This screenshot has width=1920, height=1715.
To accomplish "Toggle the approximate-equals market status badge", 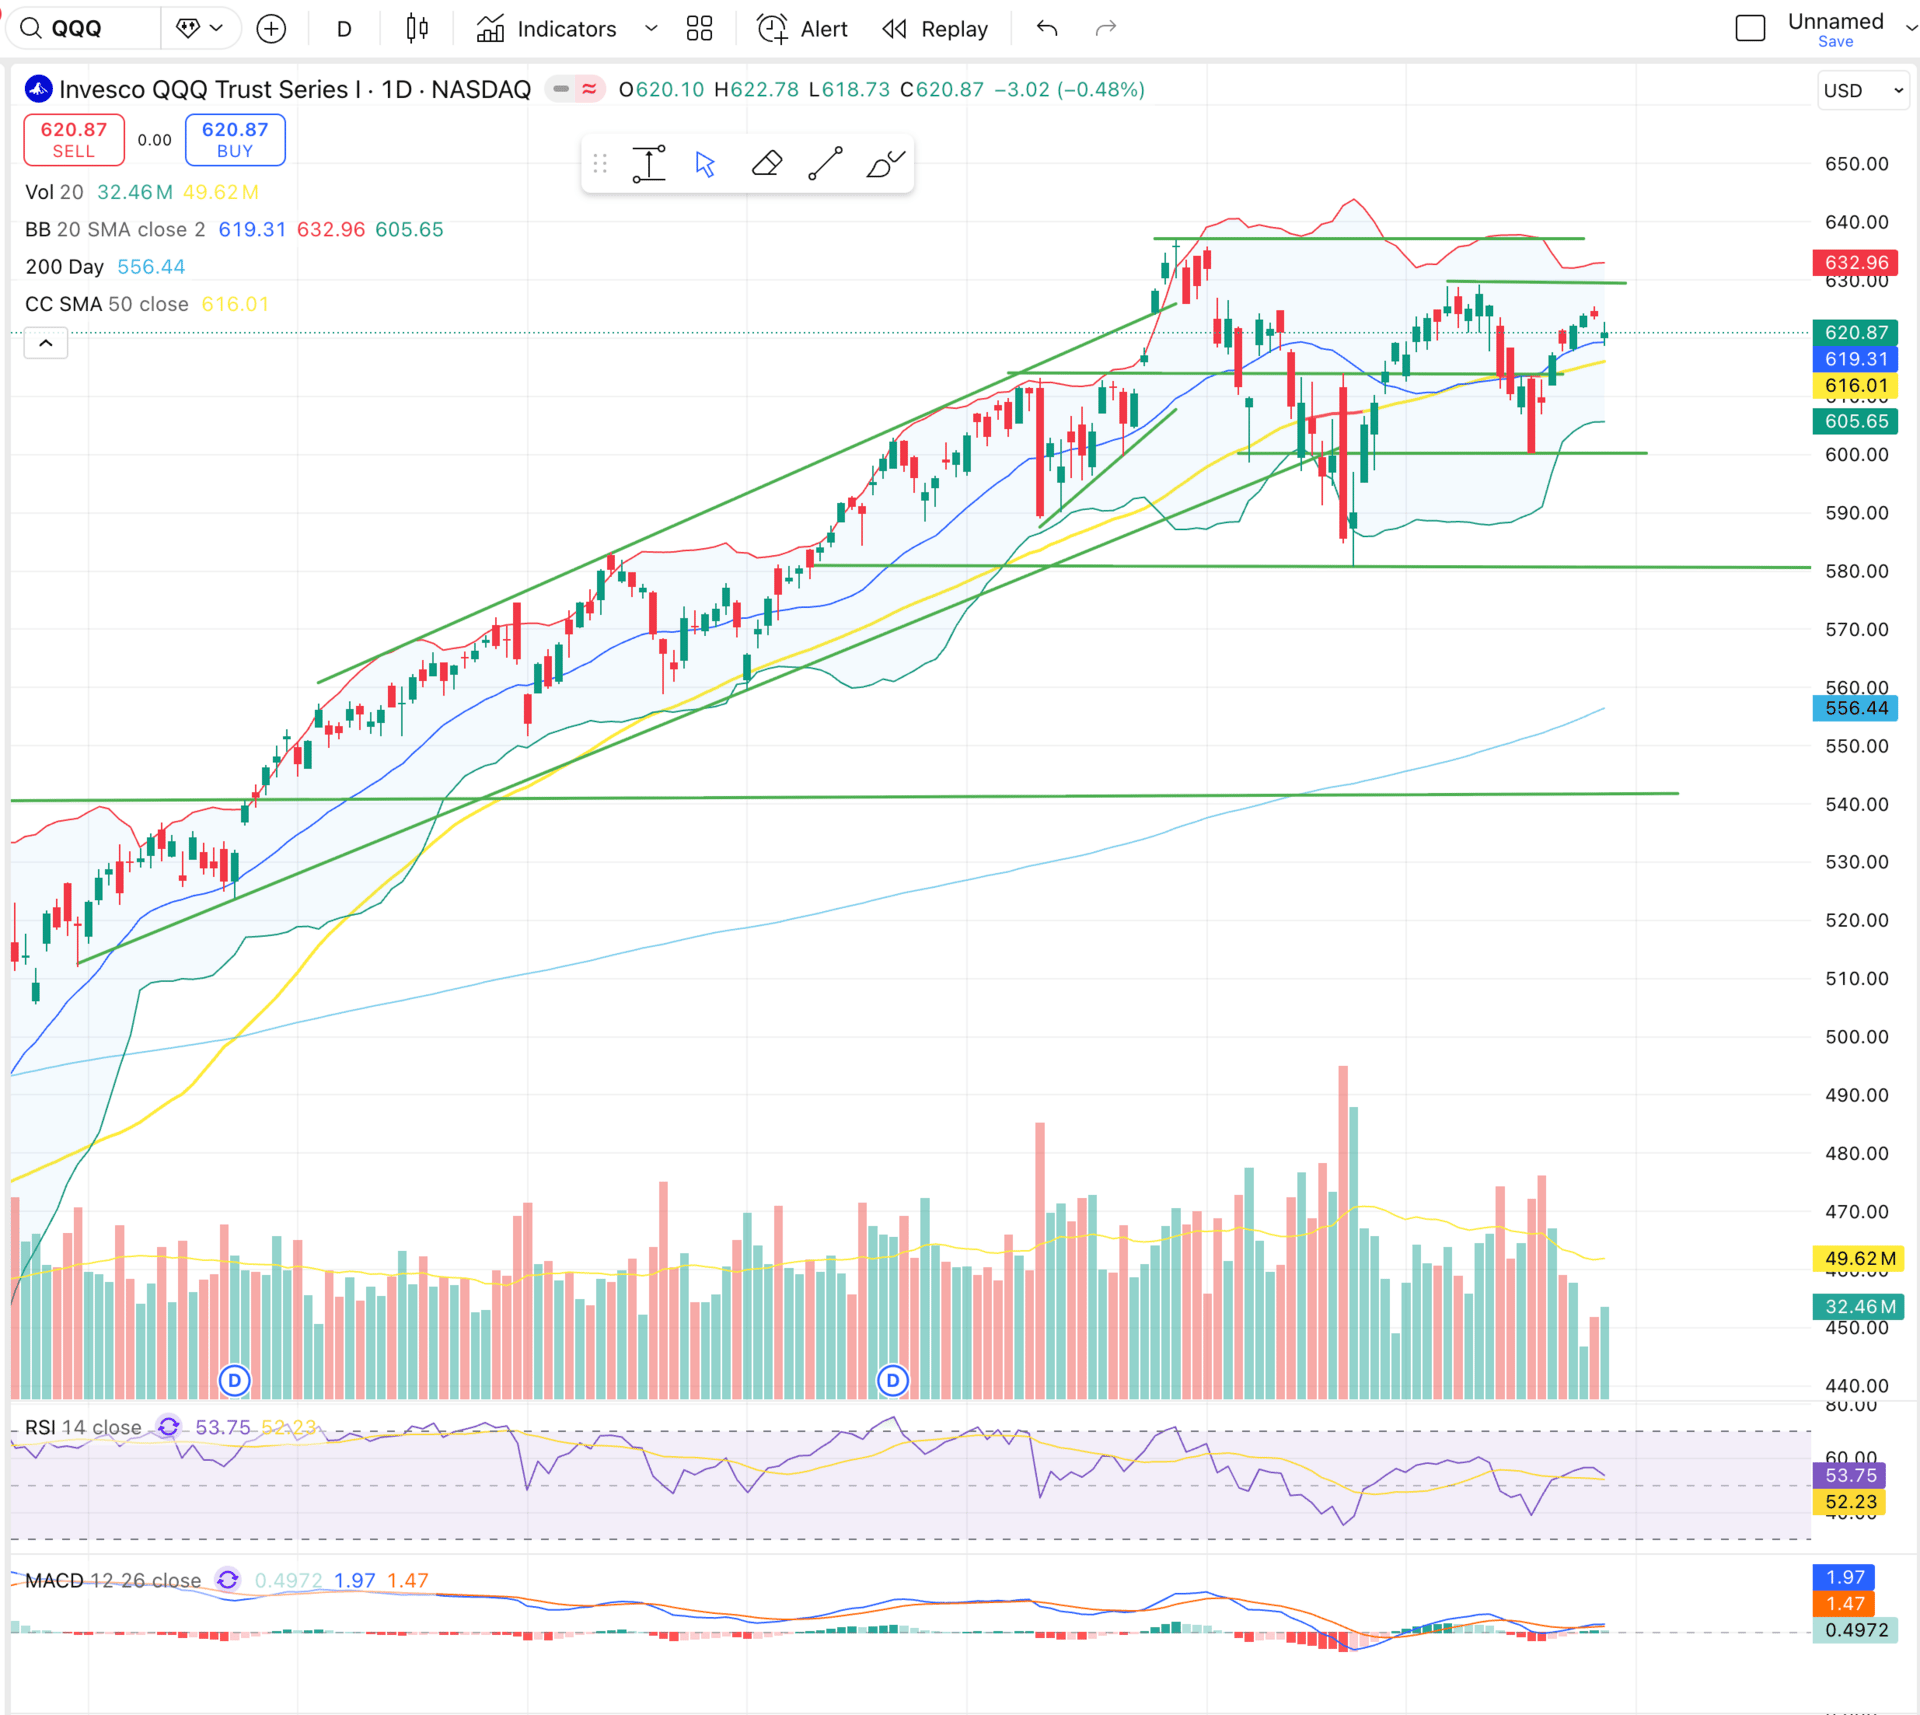I will (590, 90).
